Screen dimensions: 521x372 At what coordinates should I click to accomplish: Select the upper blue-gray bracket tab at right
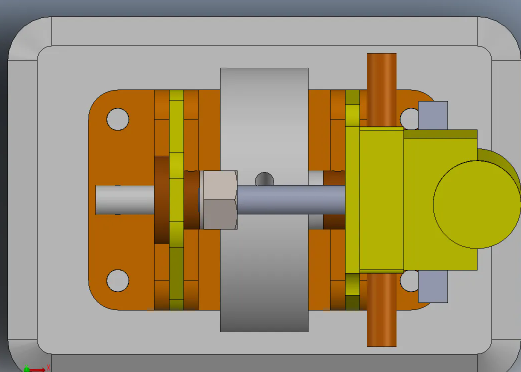(433, 115)
